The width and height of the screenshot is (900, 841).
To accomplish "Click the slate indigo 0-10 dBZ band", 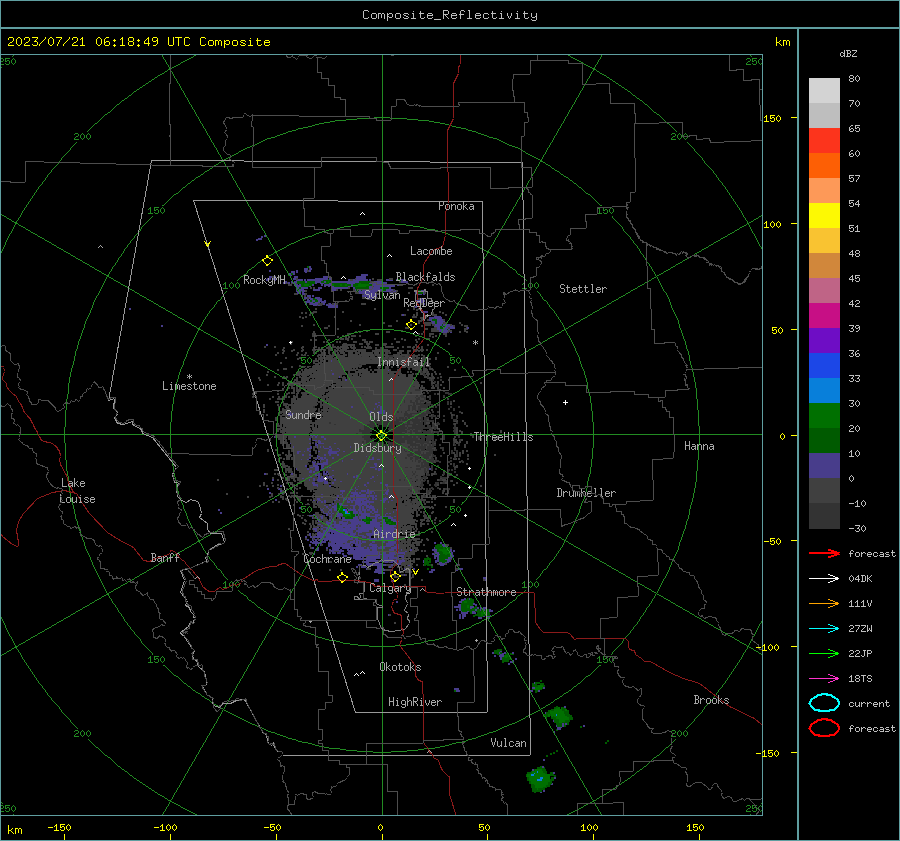I will click(824, 466).
